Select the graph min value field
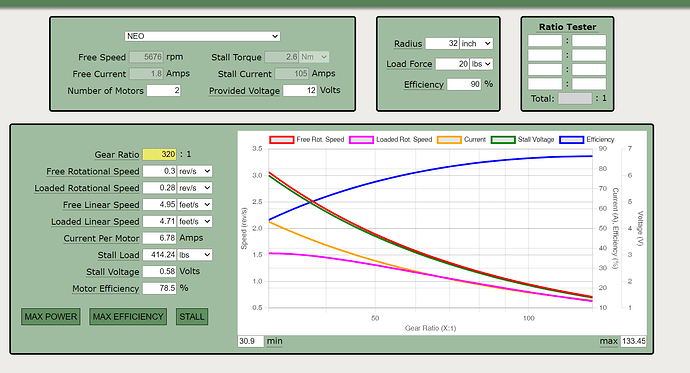The height and width of the screenshot is (373, 690). [x=251, y=341]
